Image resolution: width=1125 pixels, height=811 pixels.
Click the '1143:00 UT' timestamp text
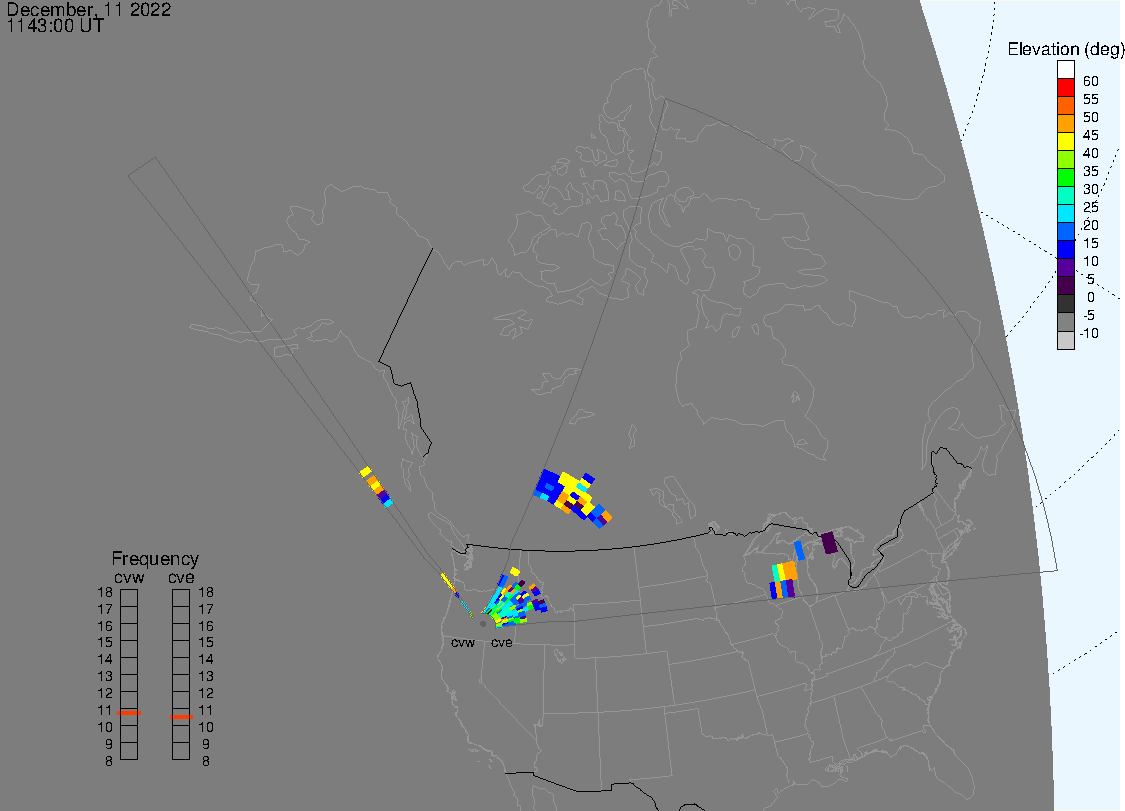coord(55,26)
